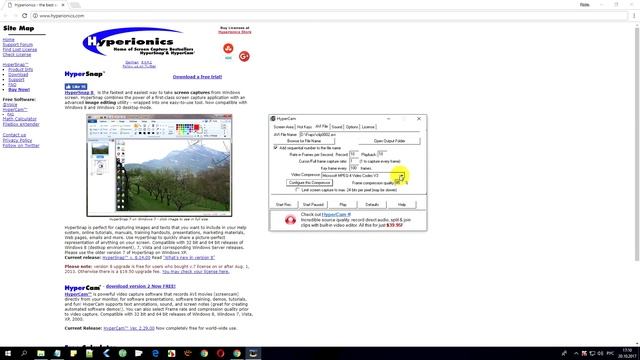Click download version 2 Now FREE link
Image resolution: width=640 pixels, height=360 pixels.
pyautogui.click(x=140, y=286)
